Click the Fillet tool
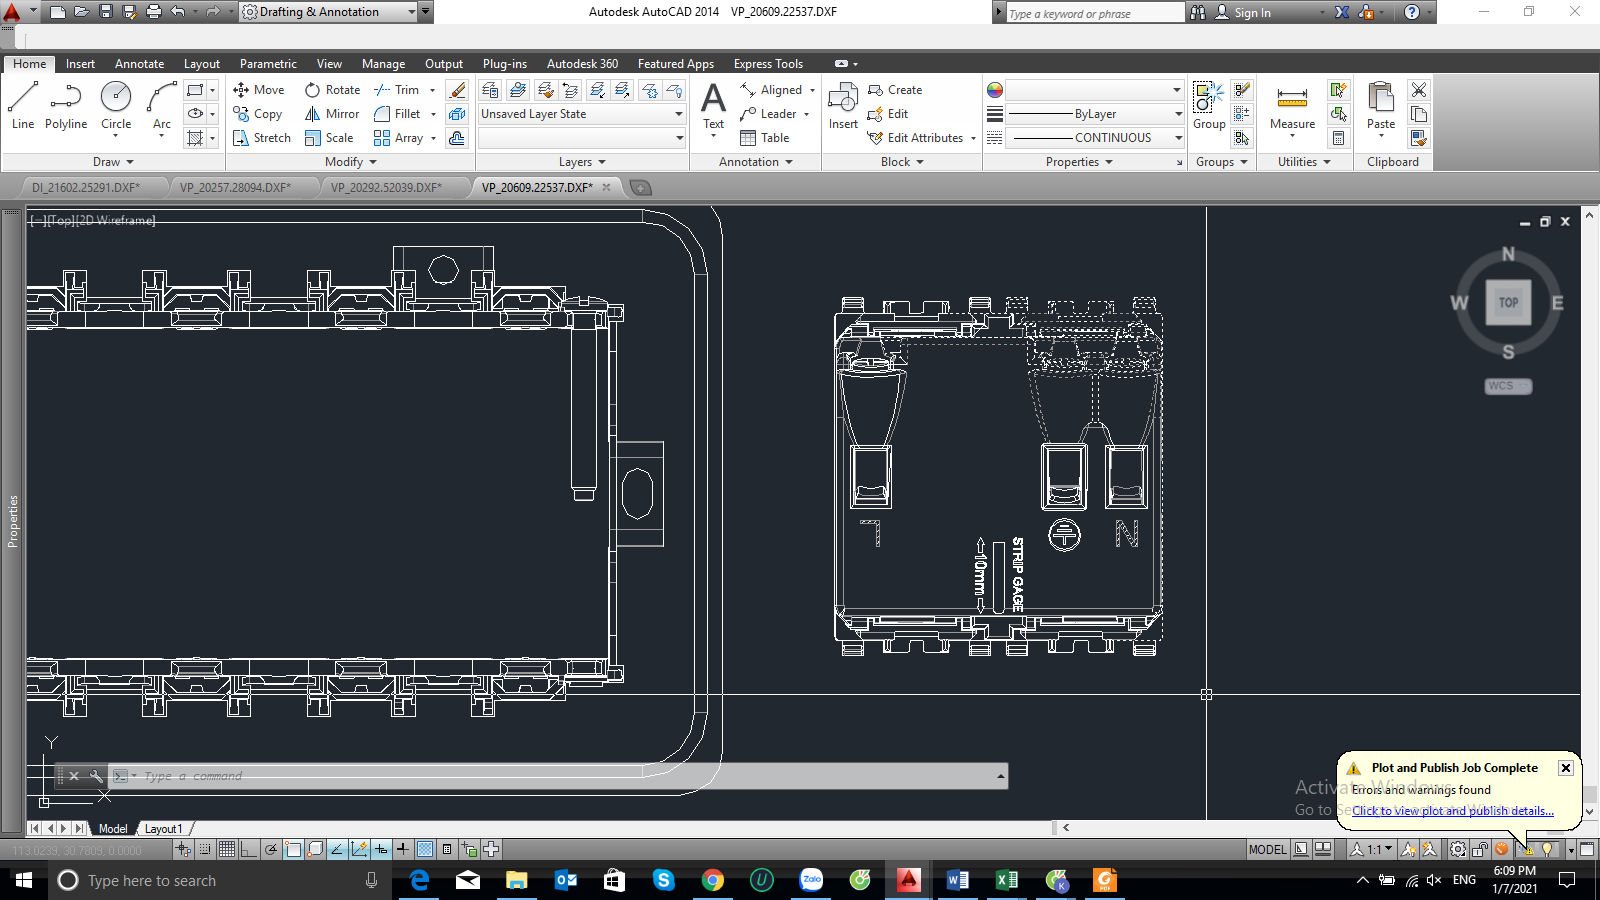 coord(397,114)
